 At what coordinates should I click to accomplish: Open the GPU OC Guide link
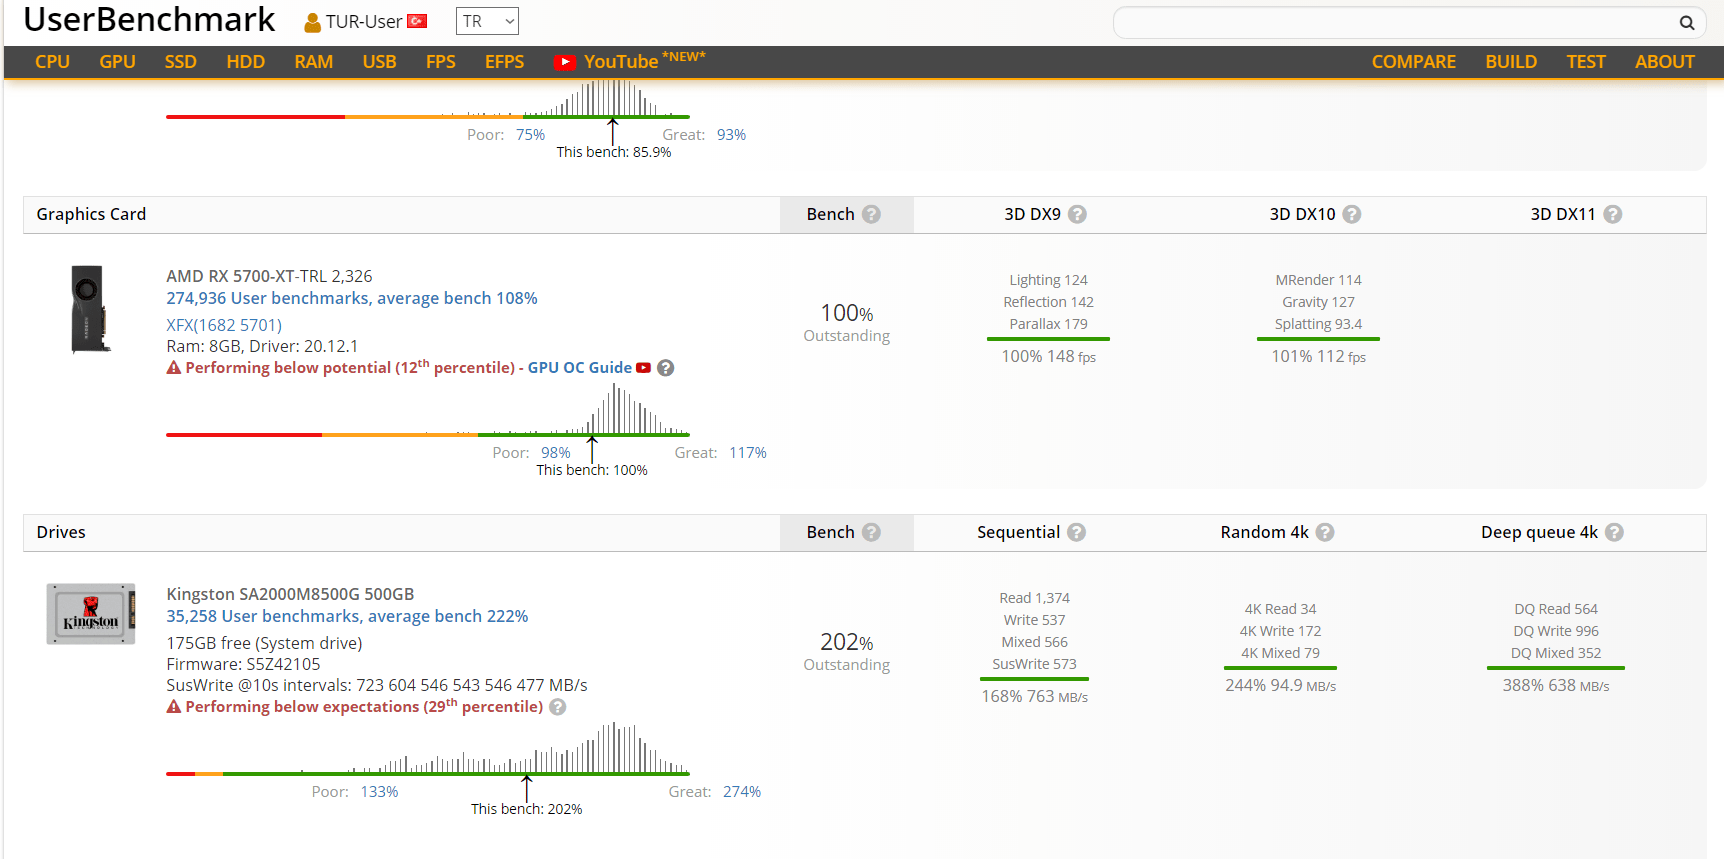click(x=580, y=368)
